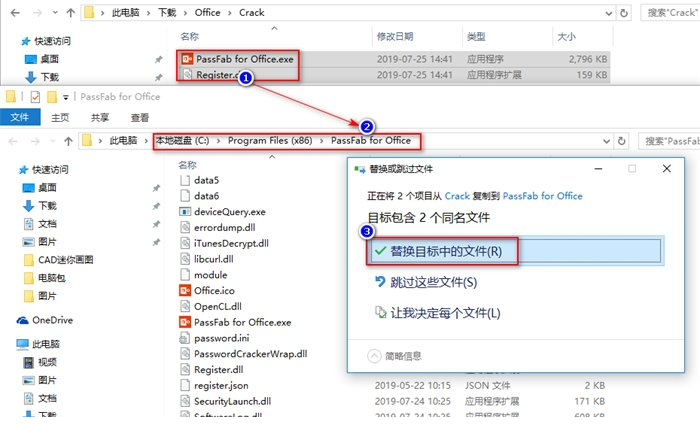The height and width of the screenshot is (433, 700).
Task: Go up one level in PassFab window
Action: pos(68,141)
